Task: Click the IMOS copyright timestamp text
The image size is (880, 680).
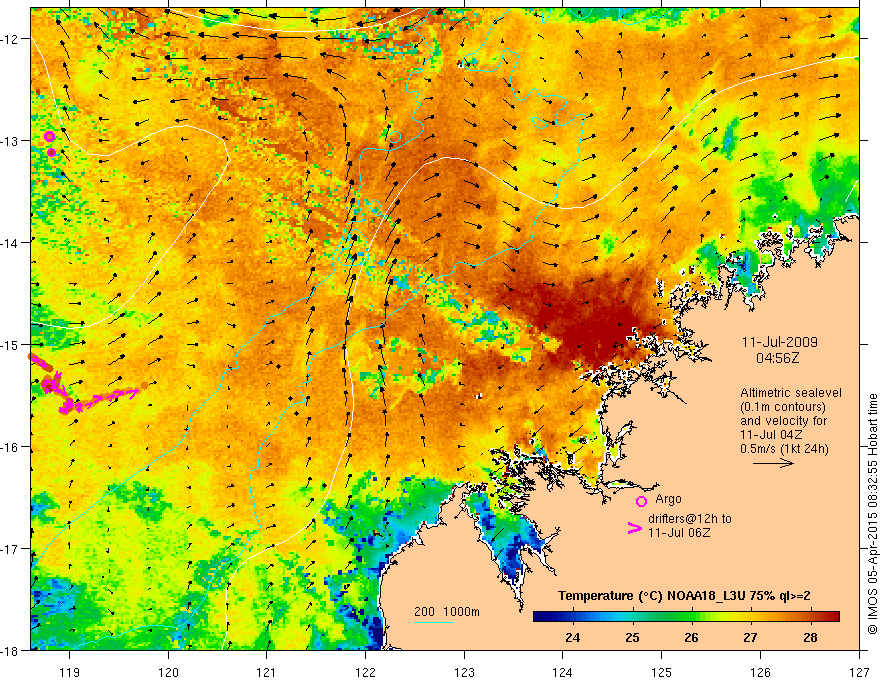Action: coord(872,514)
